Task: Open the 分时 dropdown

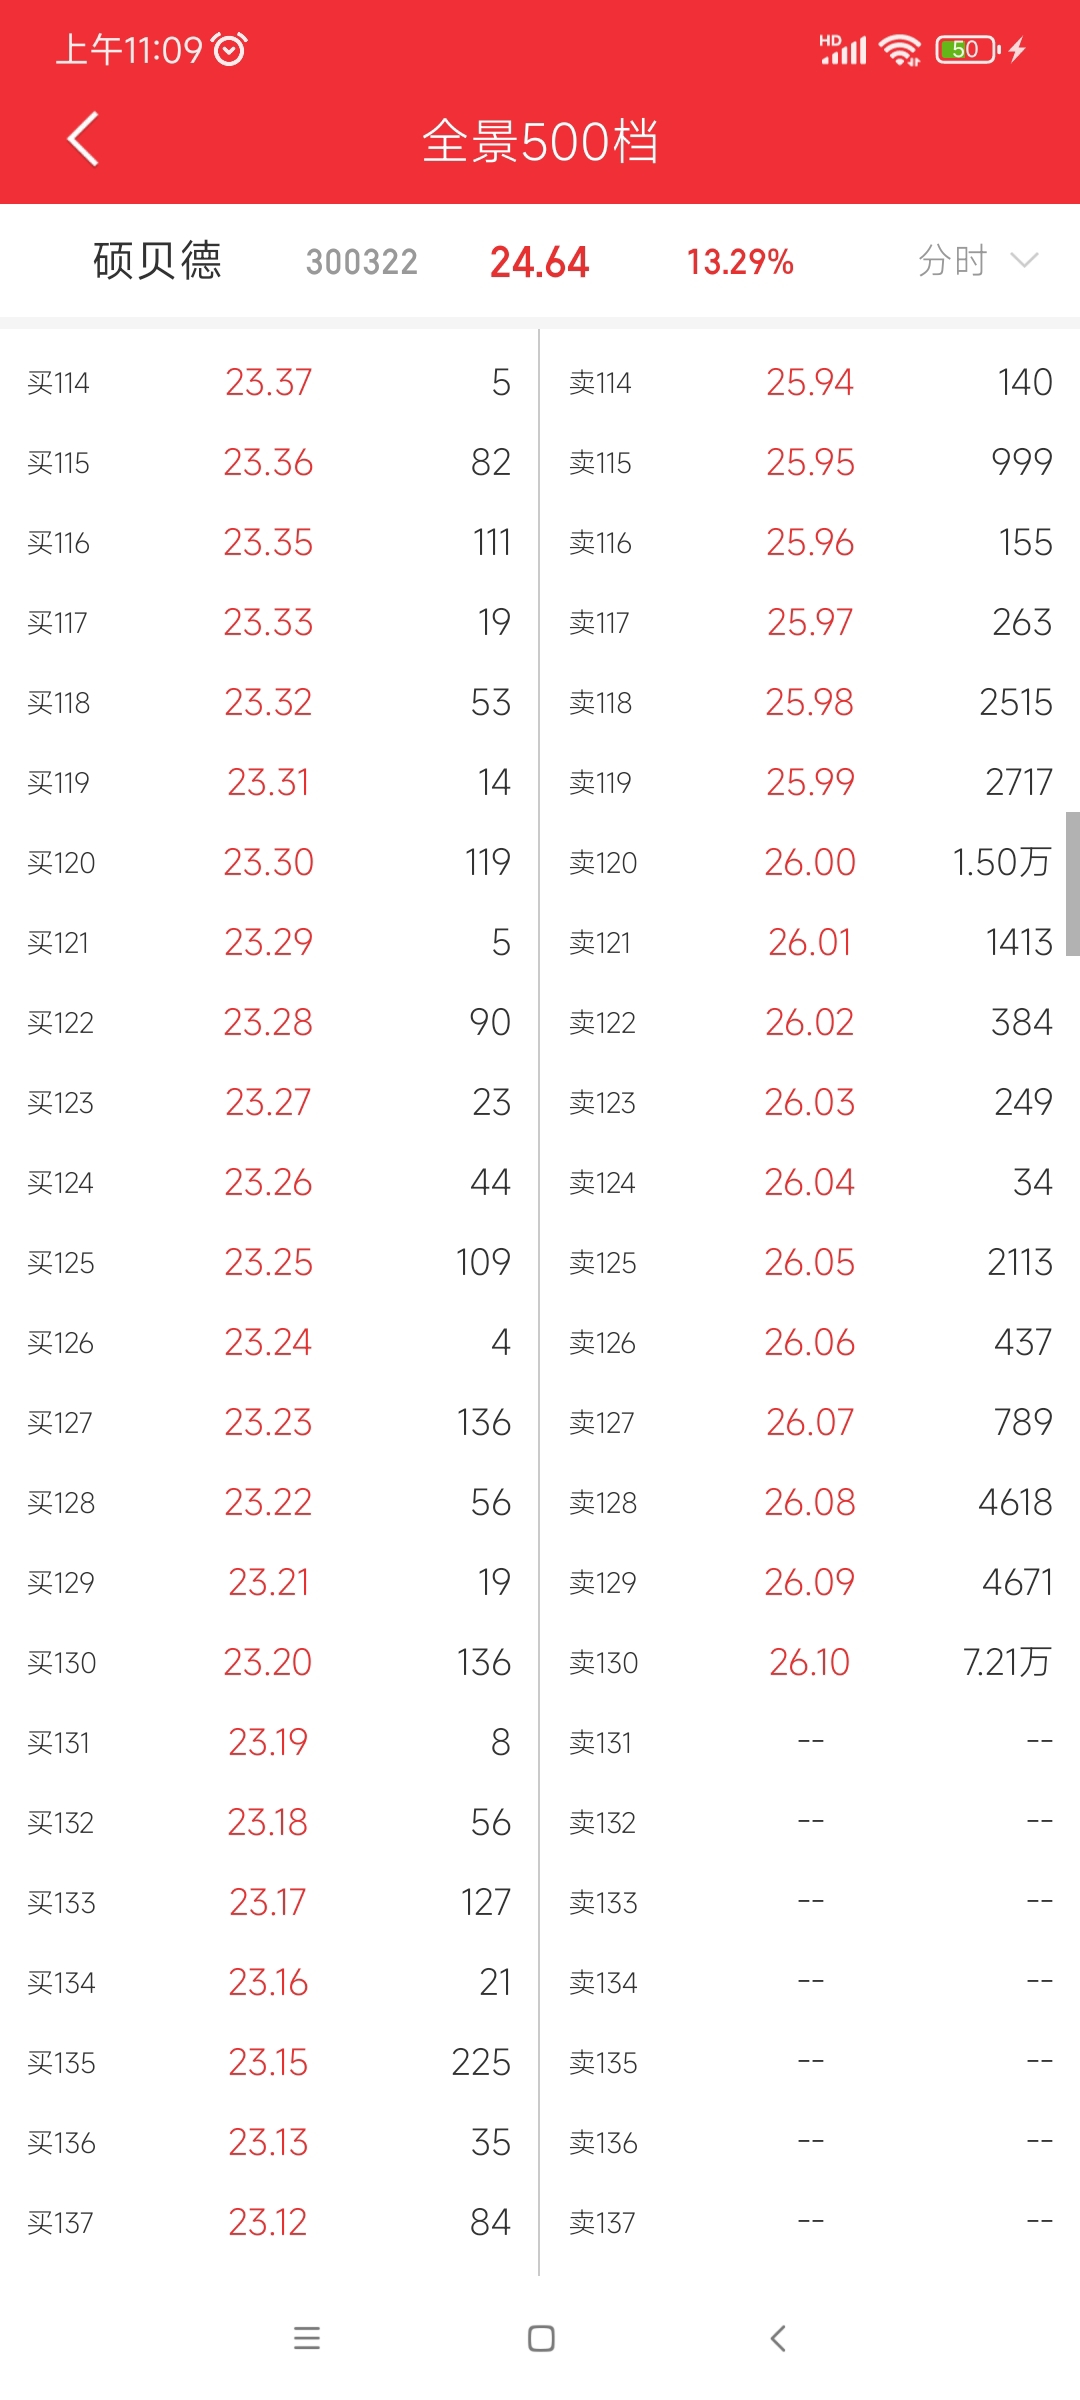Action: 978,261
